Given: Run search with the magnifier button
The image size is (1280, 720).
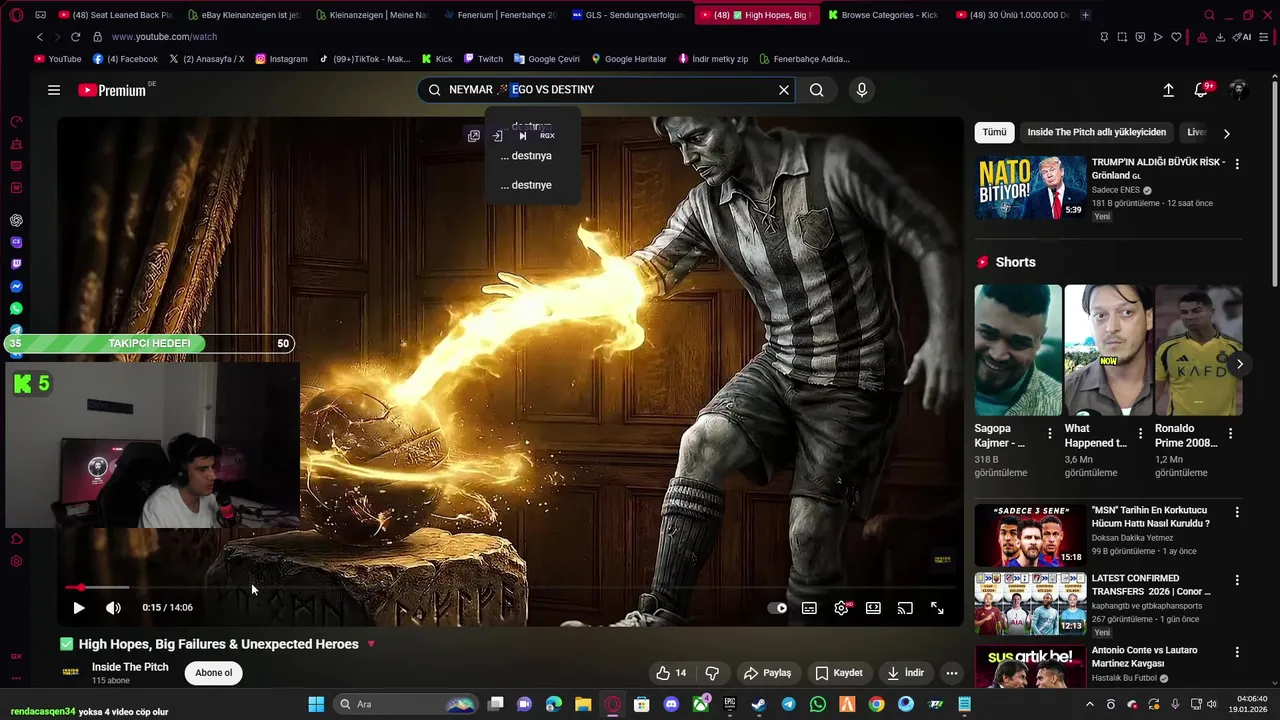Looking at the screenshot, I should coord(817,90).
